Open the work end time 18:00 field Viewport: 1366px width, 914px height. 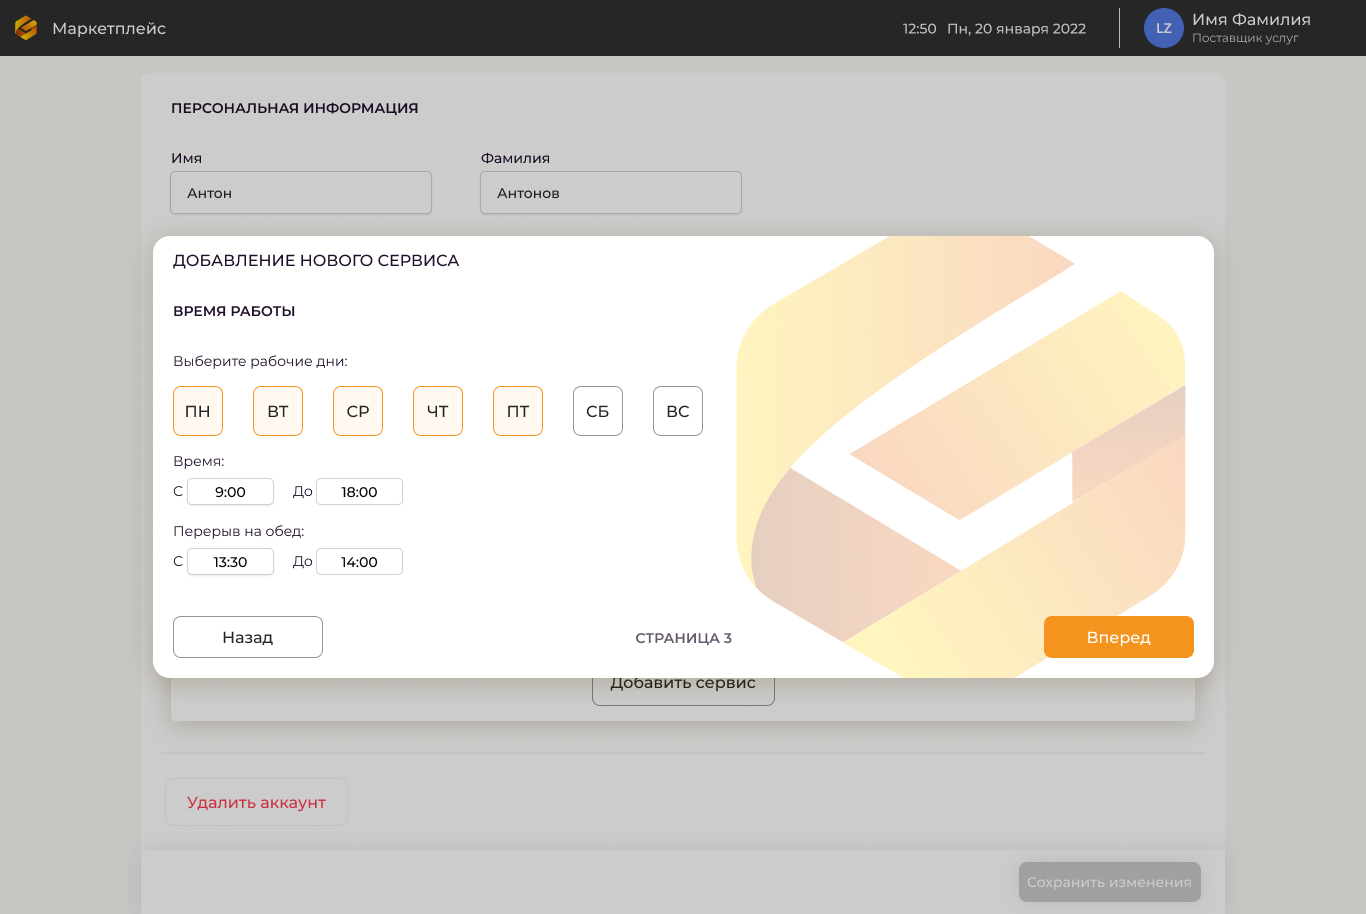(x=359, y=492)
